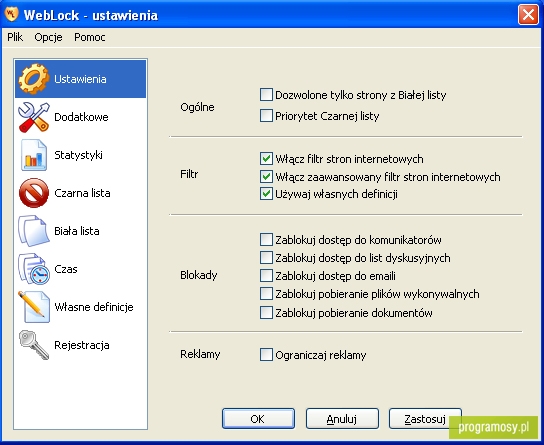
Task: Enable Zablokuj dostęp do list dyskusyjnych
Action: point(266,258)
